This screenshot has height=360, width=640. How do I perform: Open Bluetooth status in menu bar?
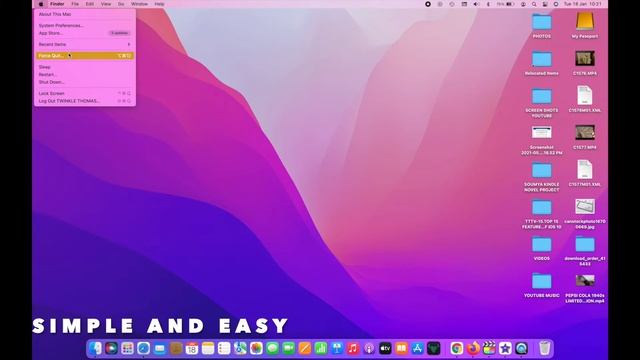488,4
